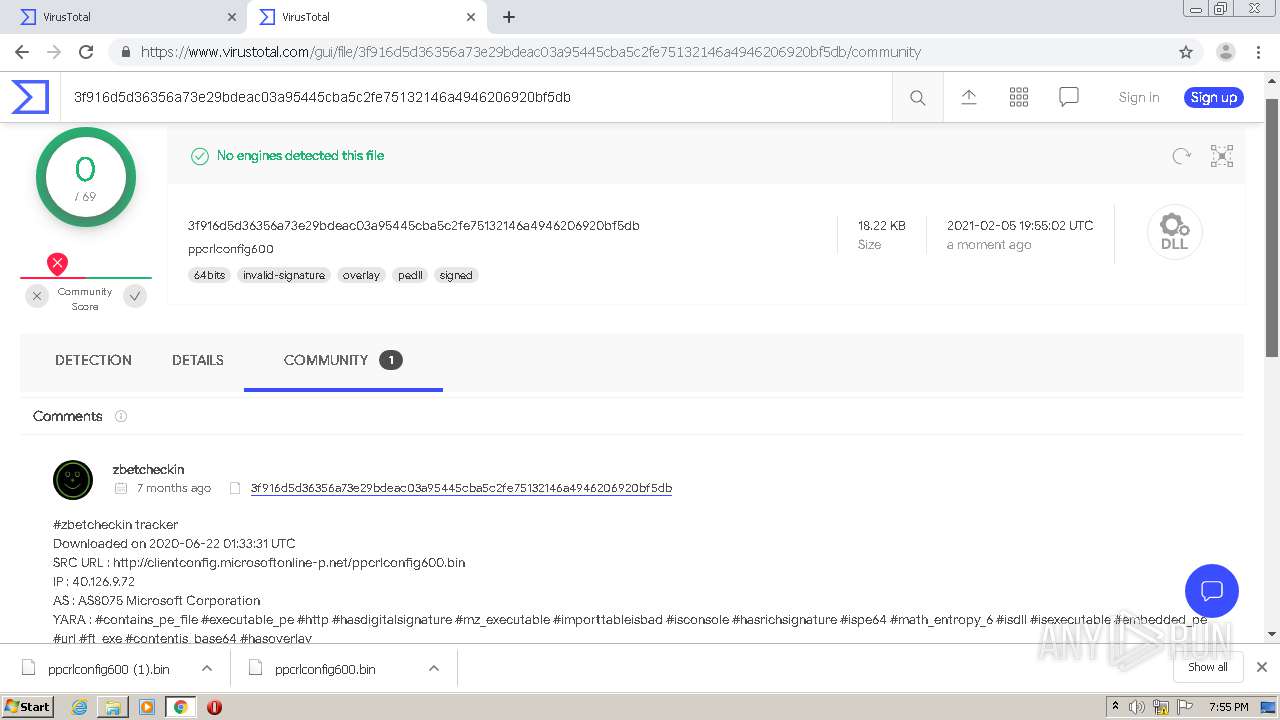Expand options for ppcrlconfig600.bin download
This screenshot has width=1280, height=720.
click(x=434, y=668)
